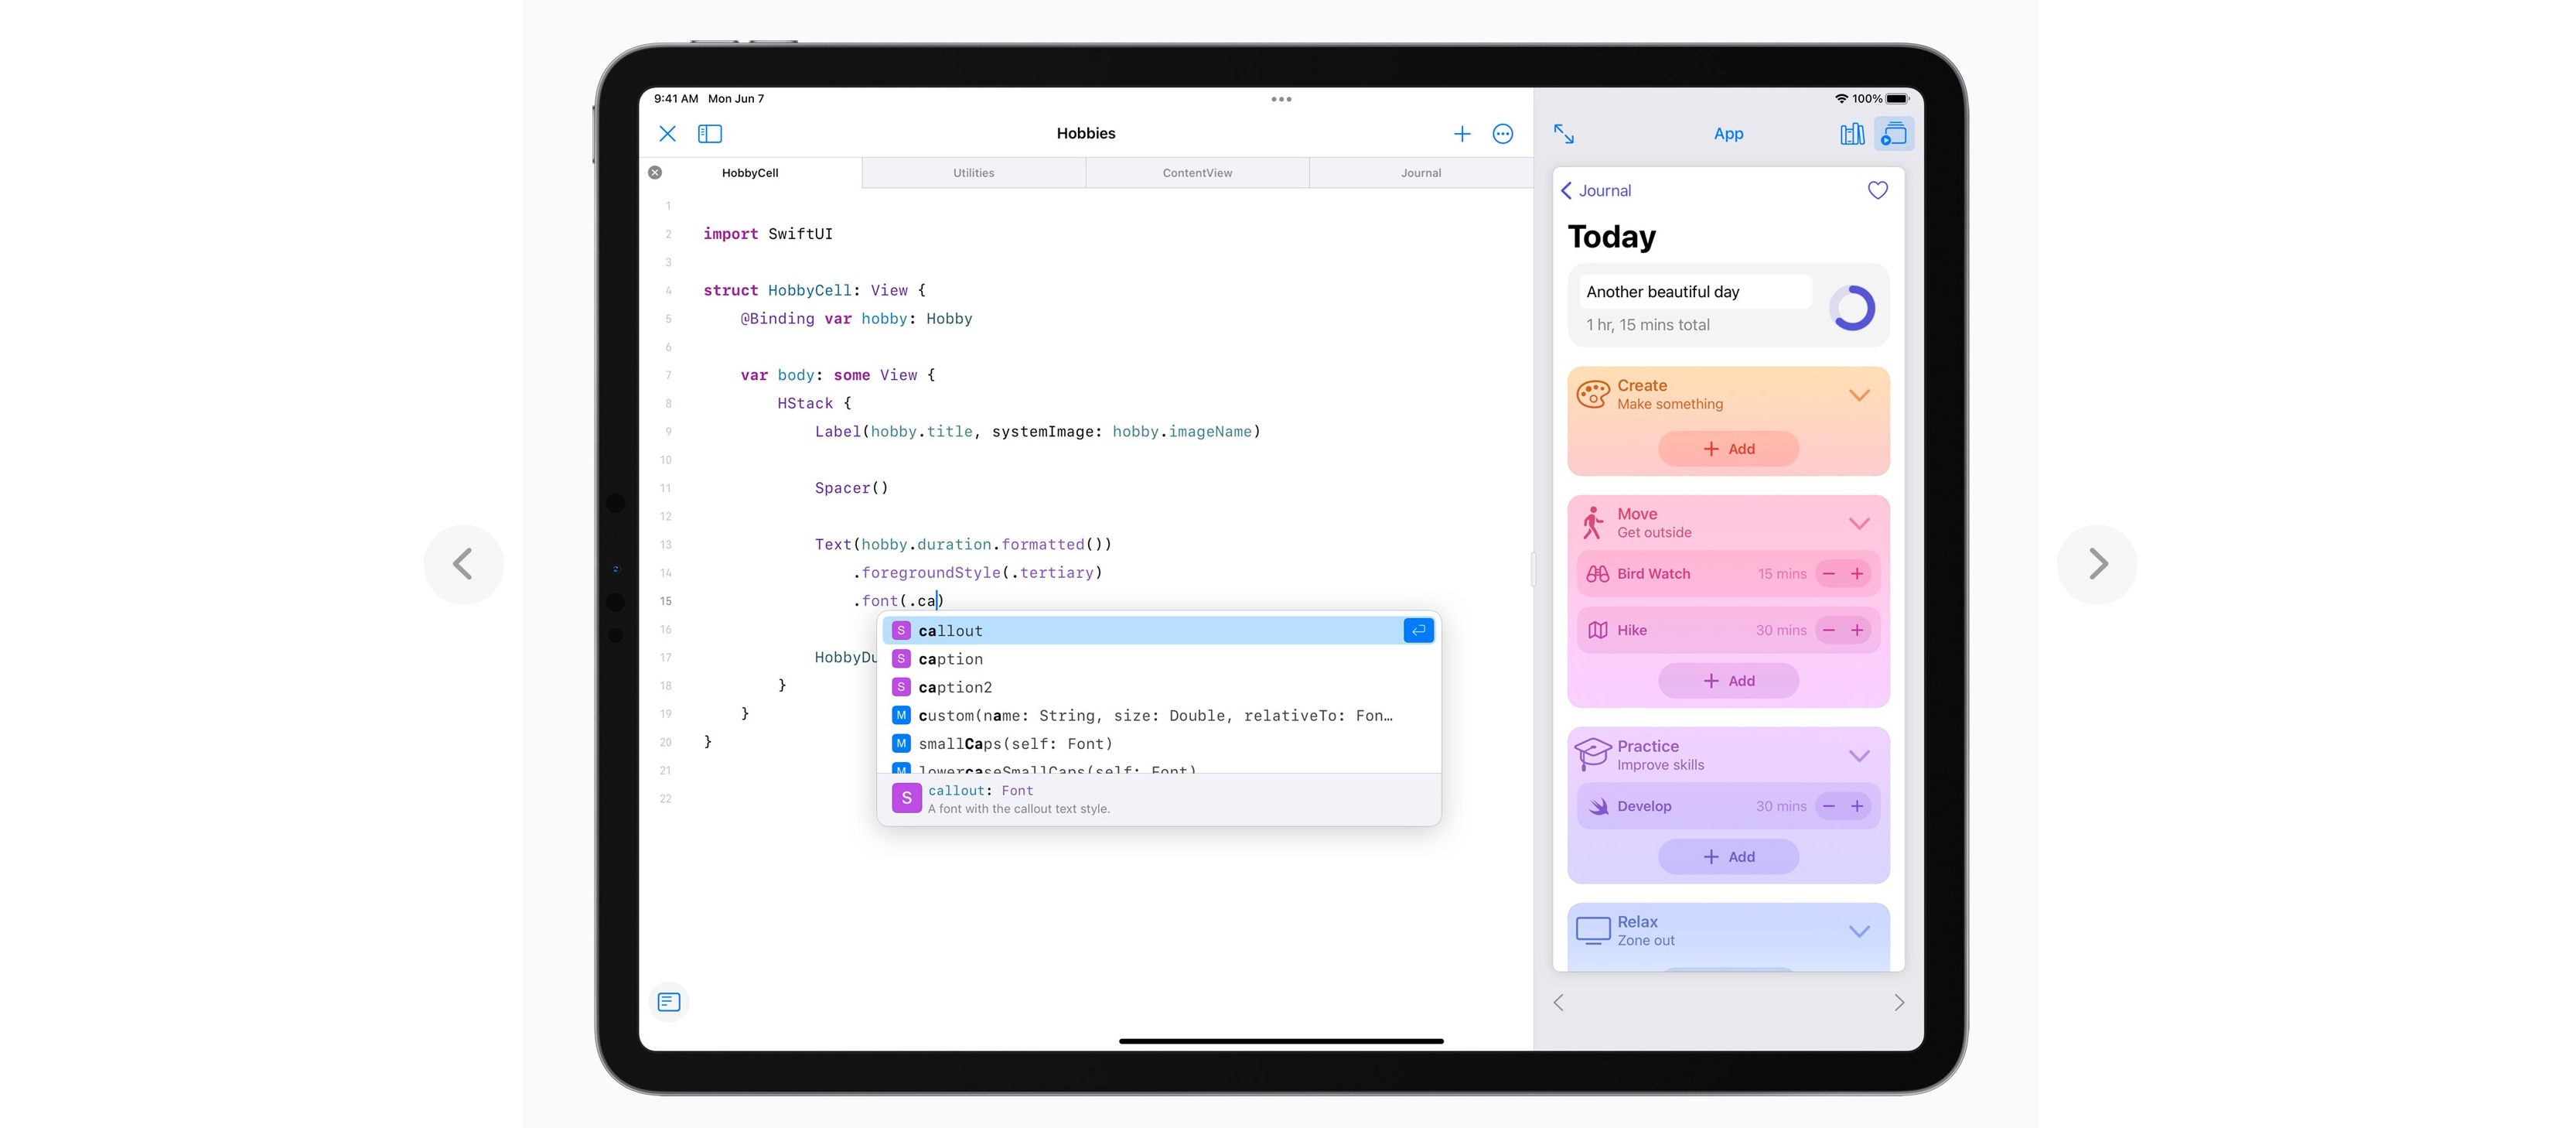Choose callout from the autocomplete list
The height and width of the screenshot is (1128, 2576).
point(951,630)
